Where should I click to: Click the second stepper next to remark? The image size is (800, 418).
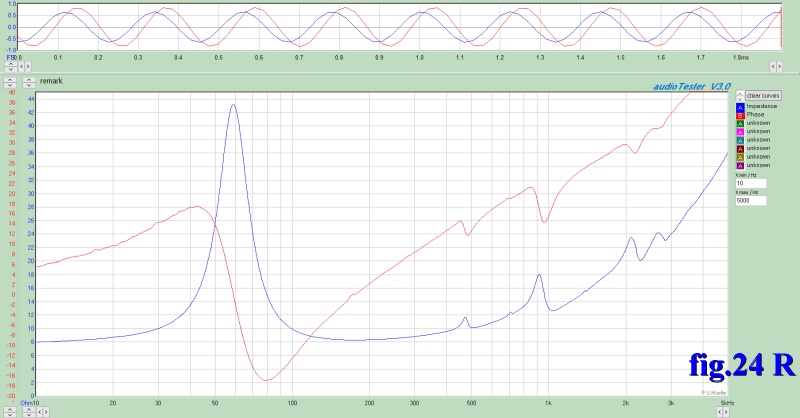tap(28, 80)
